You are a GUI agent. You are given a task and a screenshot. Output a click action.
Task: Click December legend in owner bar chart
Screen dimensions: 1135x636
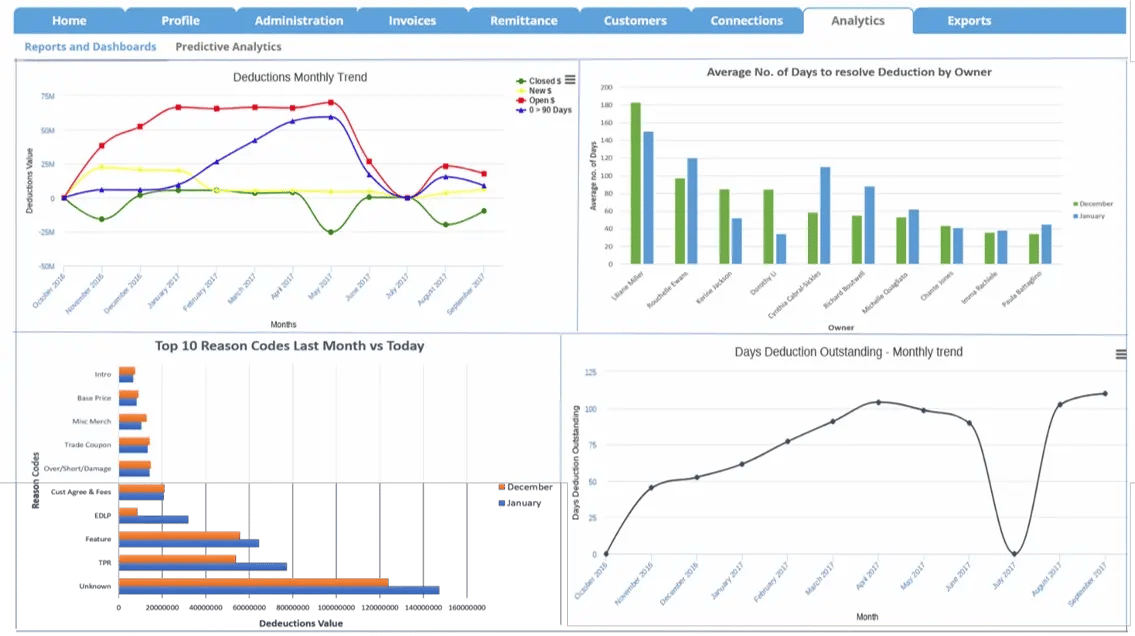point(1093,204)
